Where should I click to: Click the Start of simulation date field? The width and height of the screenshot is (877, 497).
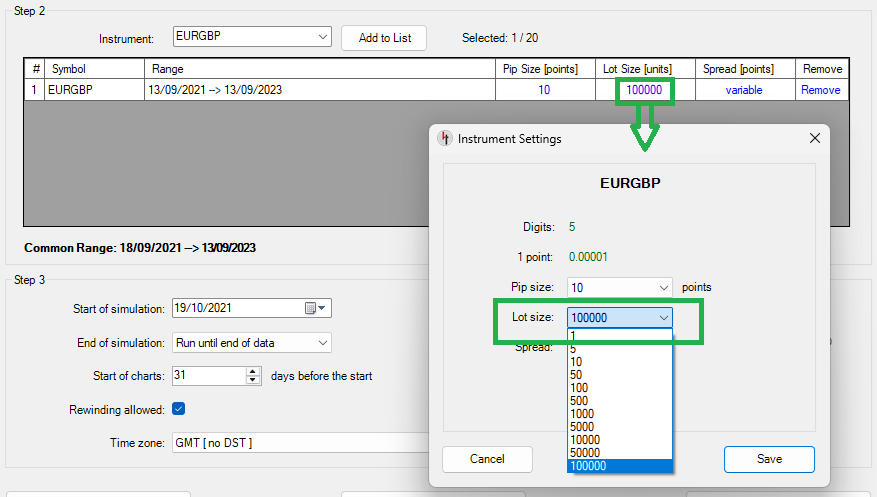[x=235, y=308]
